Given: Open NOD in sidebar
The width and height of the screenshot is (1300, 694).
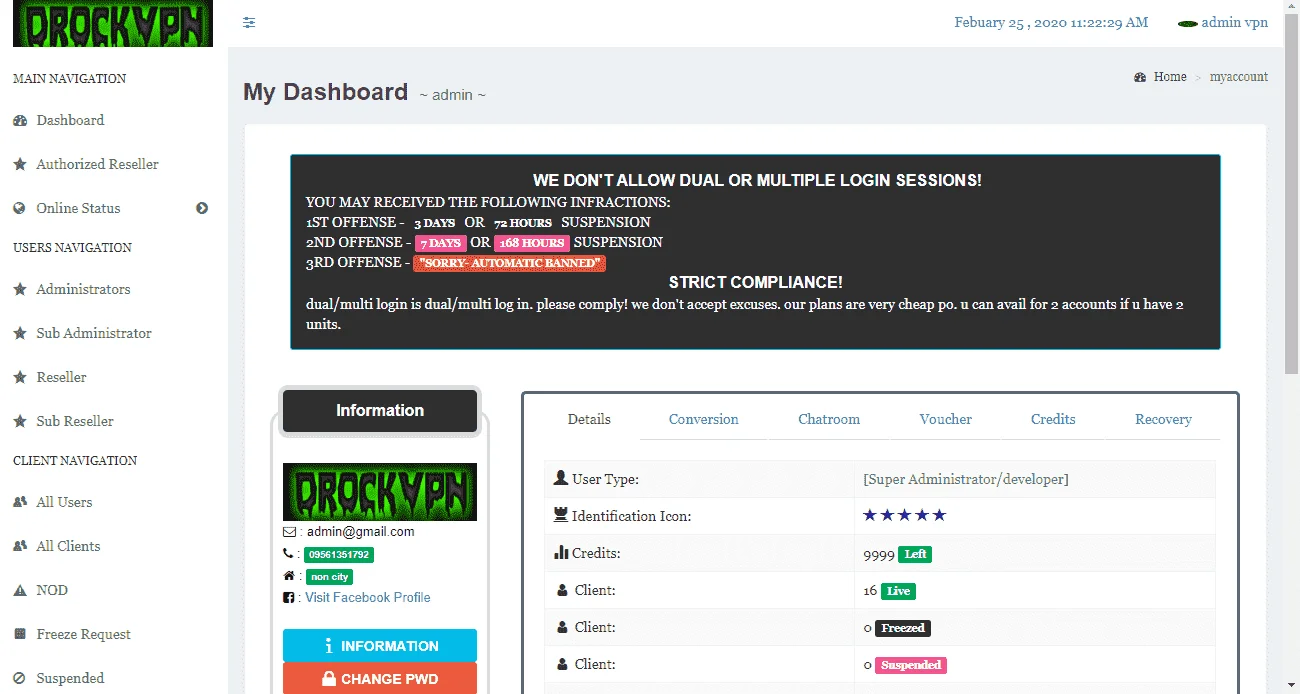Looking at the screenshot, I should [x=52, y=590].
